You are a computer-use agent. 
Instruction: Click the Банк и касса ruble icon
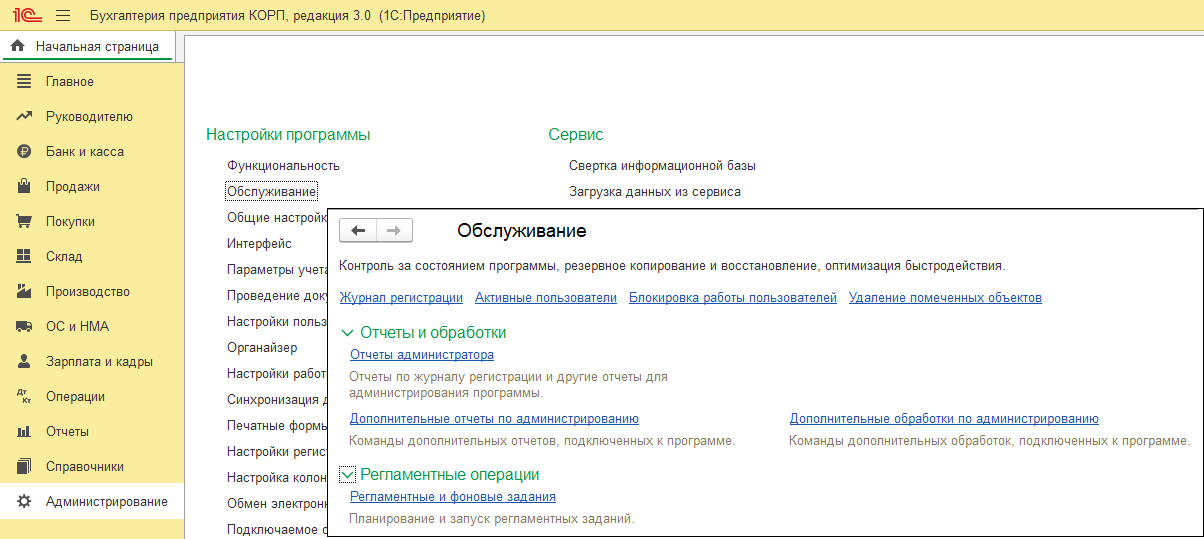[25, 152]
